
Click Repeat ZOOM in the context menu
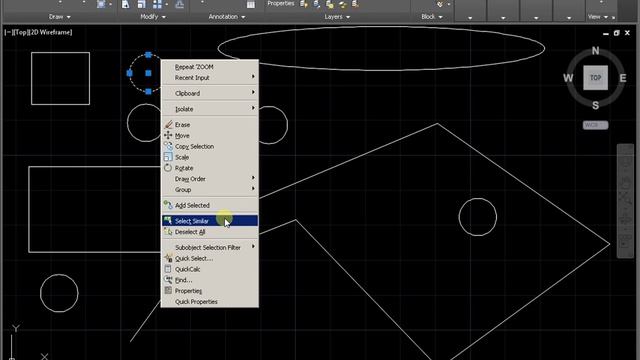[210, 67]
